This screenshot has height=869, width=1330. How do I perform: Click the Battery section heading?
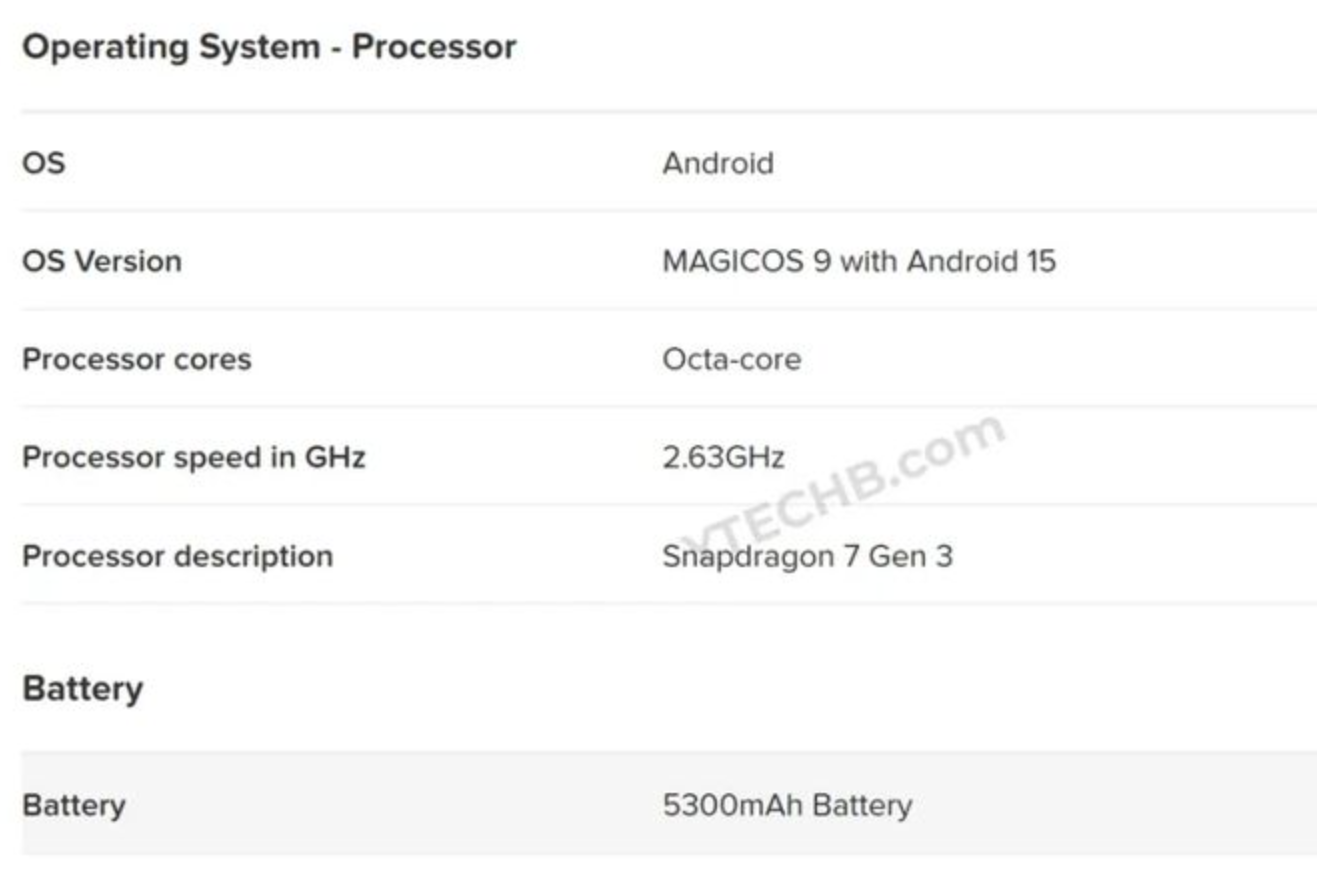82,689
